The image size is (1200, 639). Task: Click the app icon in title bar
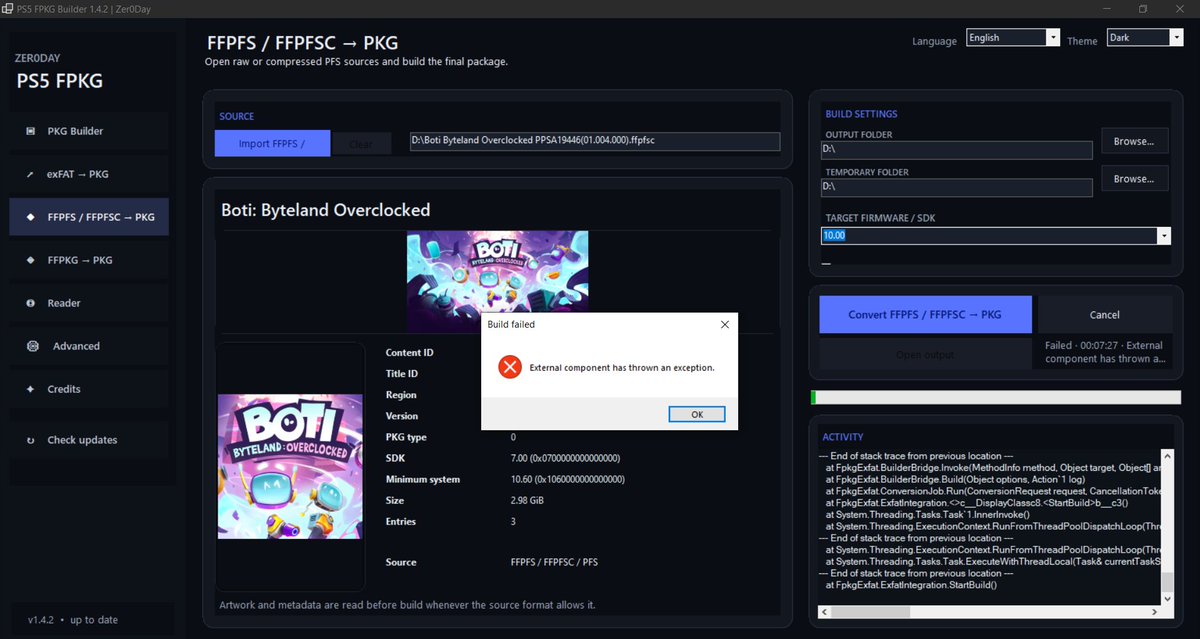coord(10,8)
